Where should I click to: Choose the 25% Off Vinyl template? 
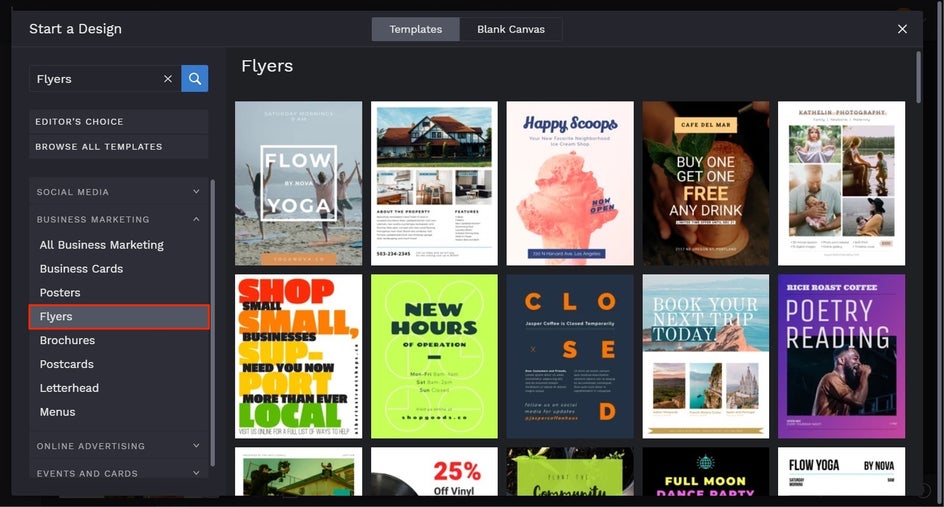click(x=434, y=471)
